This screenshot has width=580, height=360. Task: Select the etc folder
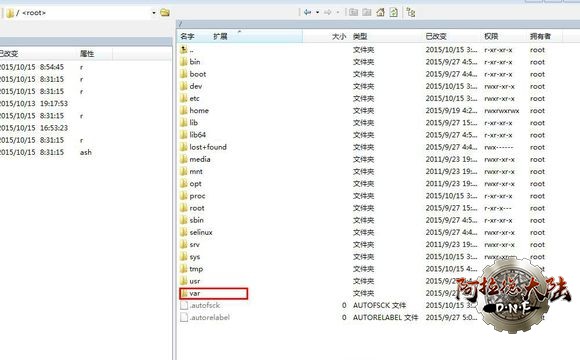coord(195,98)
